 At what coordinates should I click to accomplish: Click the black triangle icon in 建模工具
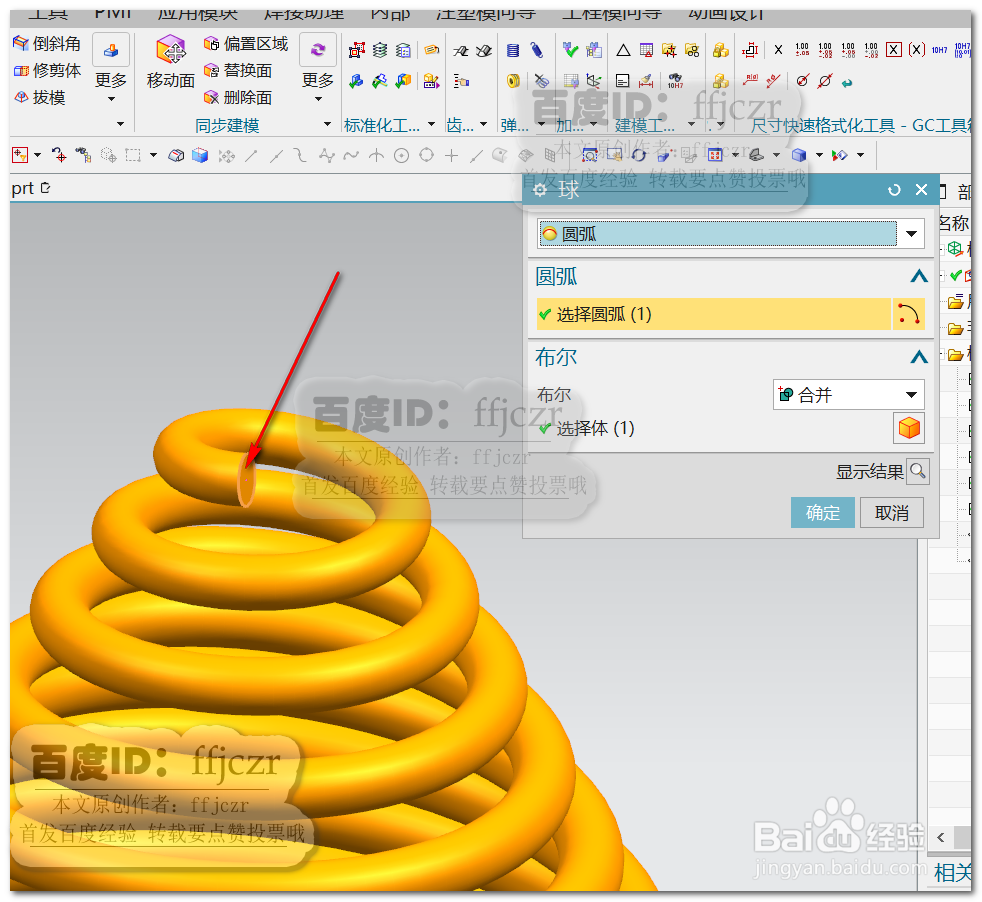point(623,50)
